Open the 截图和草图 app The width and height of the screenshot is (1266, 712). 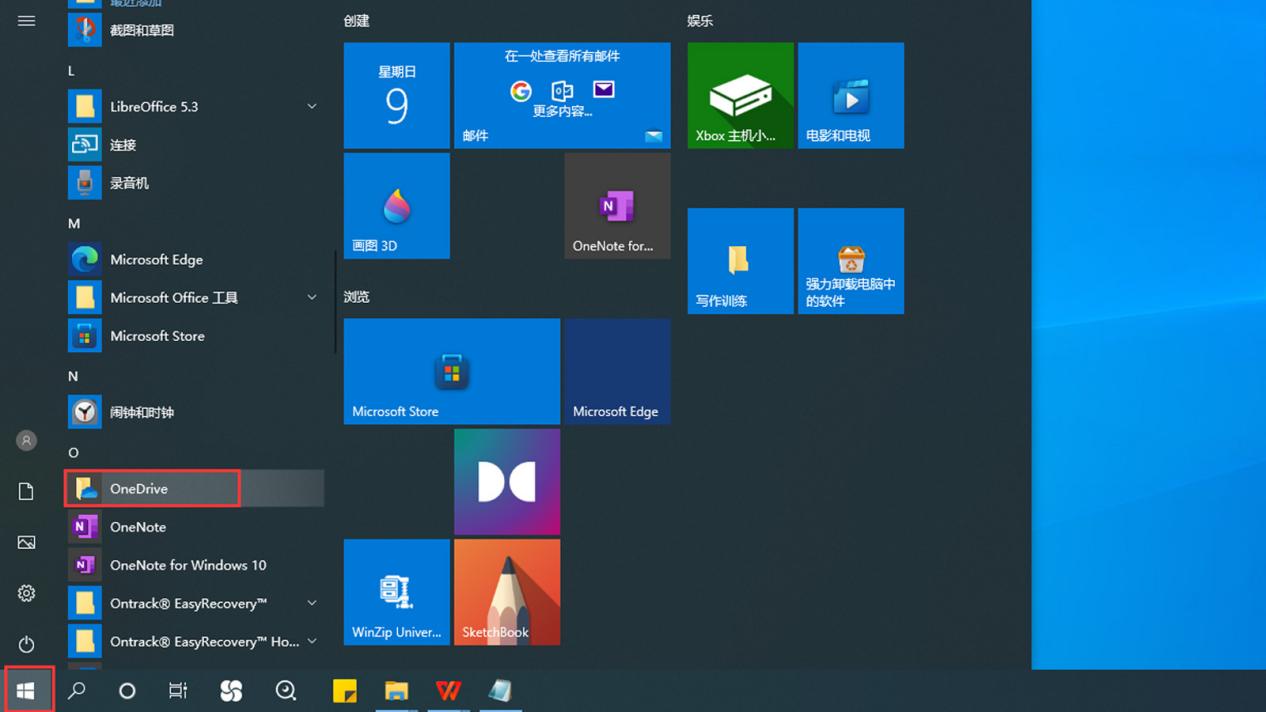(195, 30)
